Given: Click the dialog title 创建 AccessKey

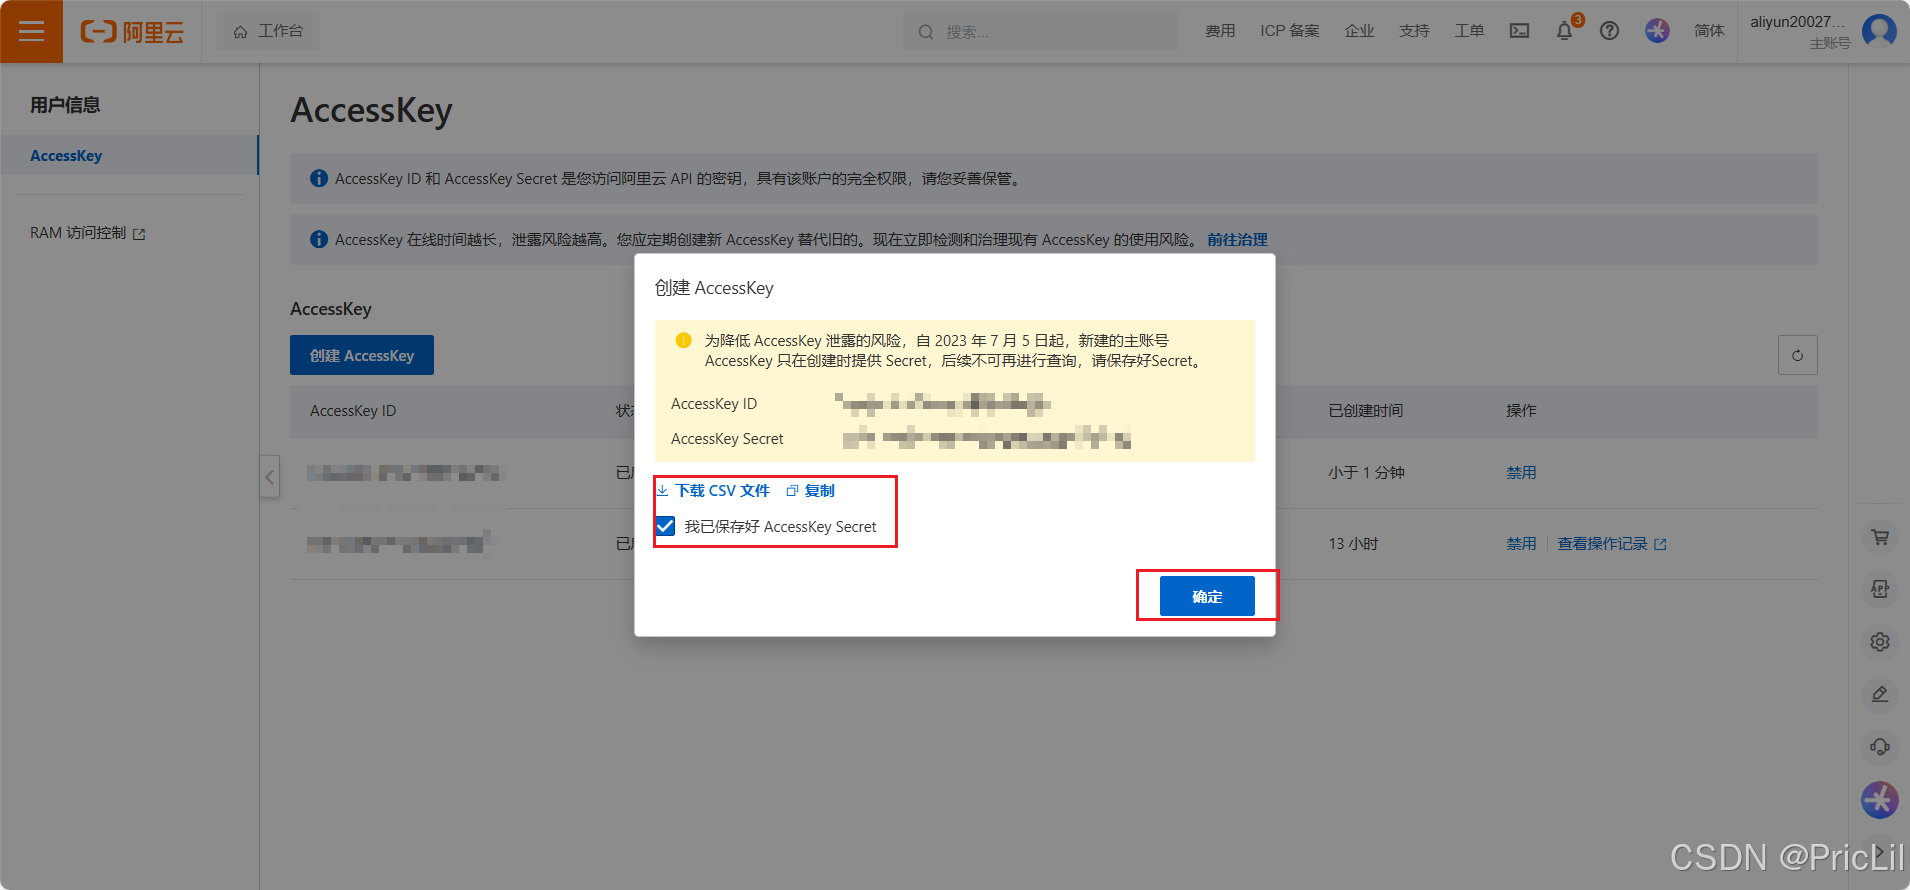Looking at the screenshot, I should pos(714,287).
